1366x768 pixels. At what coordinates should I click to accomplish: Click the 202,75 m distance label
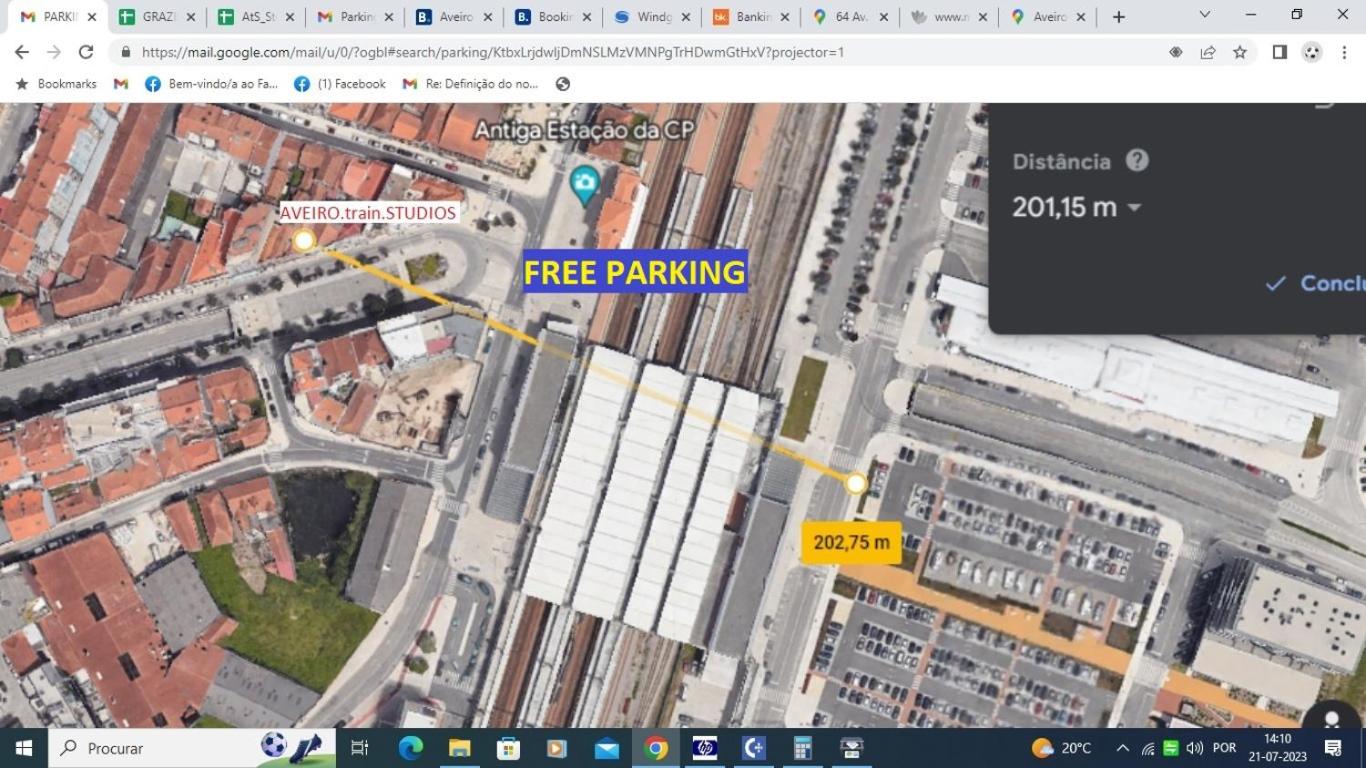click(x=851, y=542)
